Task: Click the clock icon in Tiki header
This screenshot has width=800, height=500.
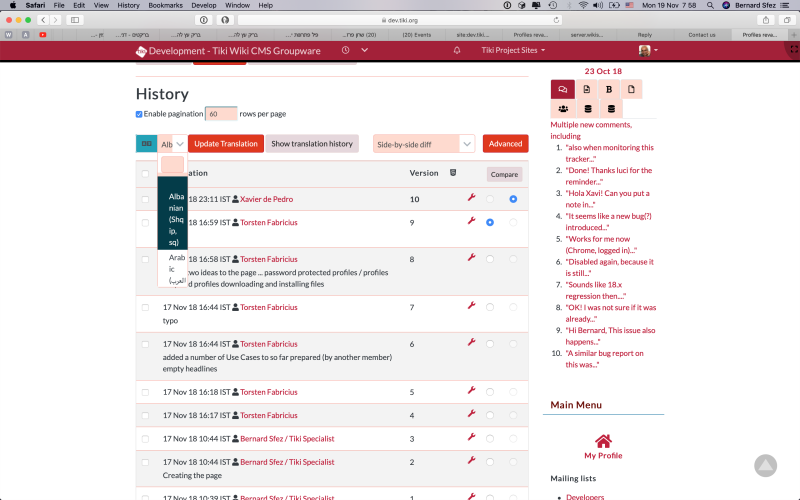Action: pos(345,50)
